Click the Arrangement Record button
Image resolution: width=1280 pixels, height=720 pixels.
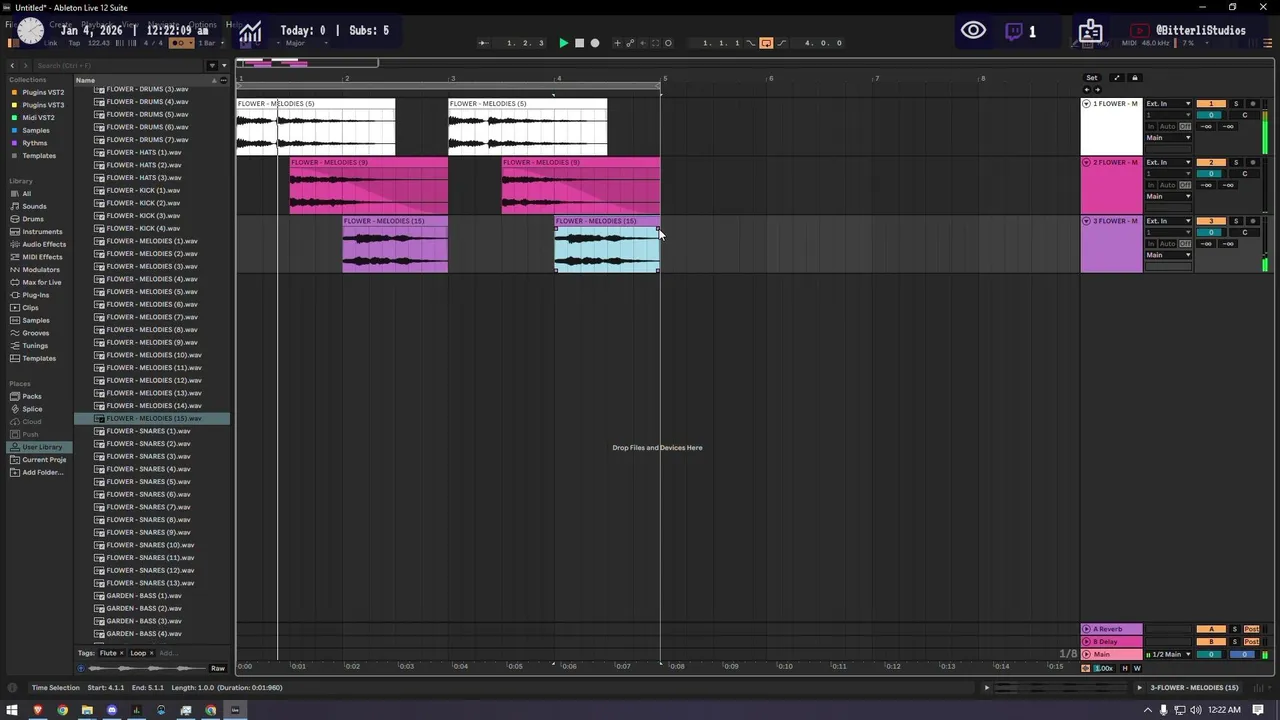click(595, 43)
